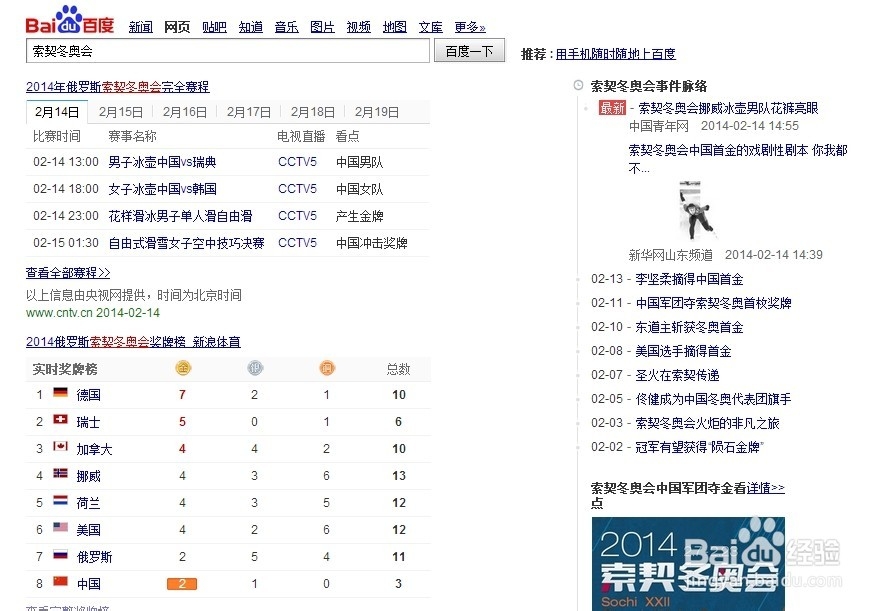Click the 2014 索契冬奥会 Sochi banner image
892x611 pixels.
click(x=688, y=564)
